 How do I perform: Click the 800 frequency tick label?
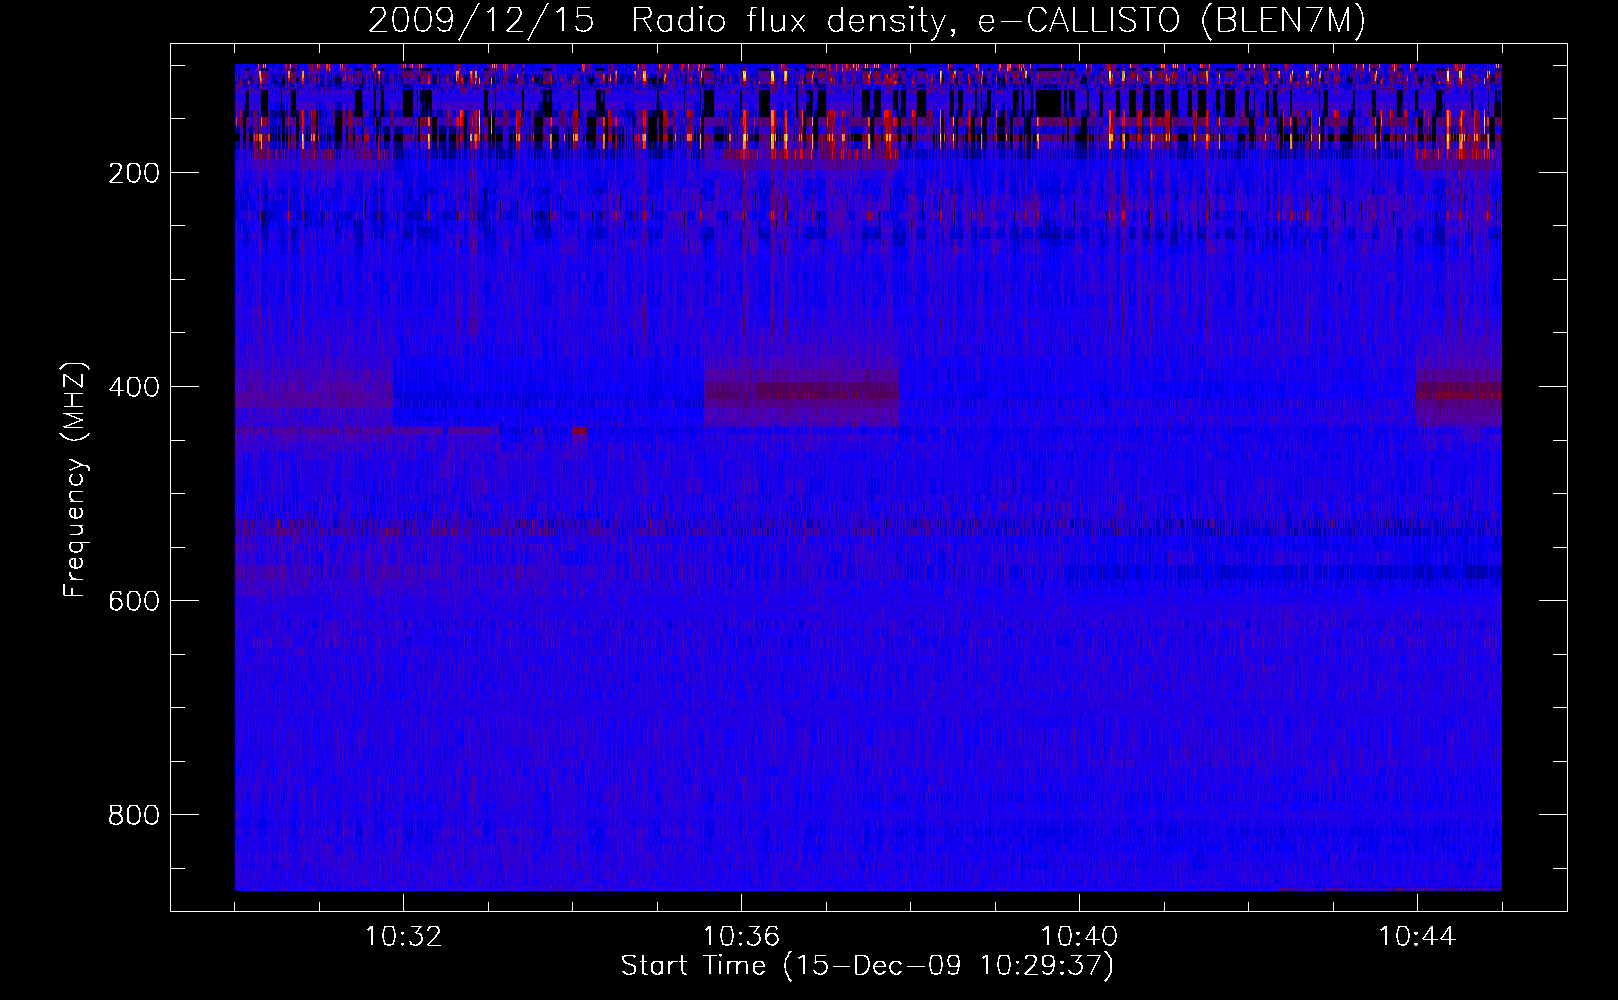click(x=134, y=815)
